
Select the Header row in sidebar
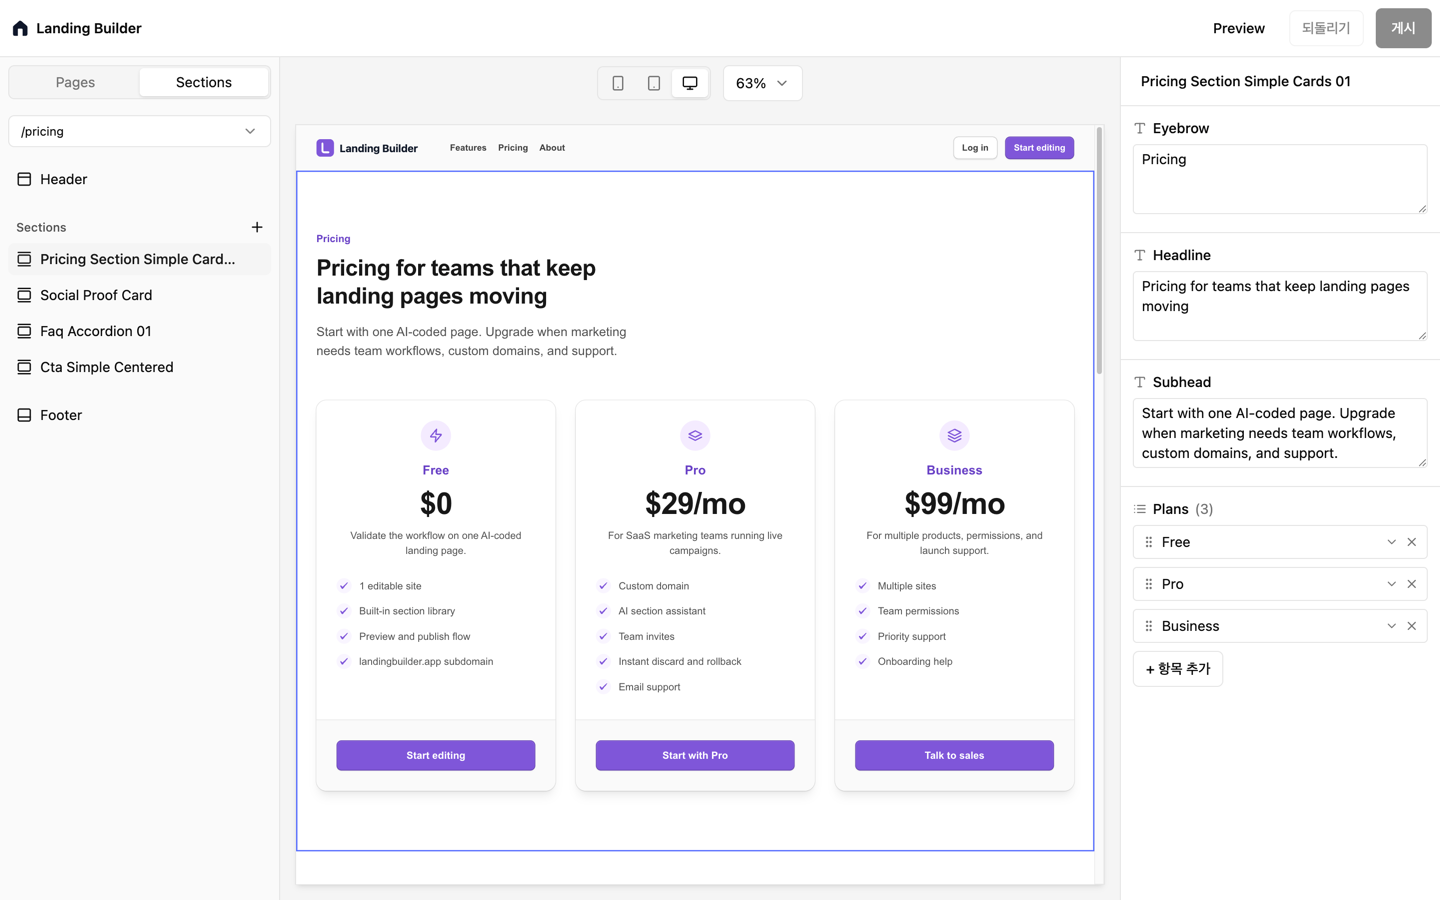(140, 179)
